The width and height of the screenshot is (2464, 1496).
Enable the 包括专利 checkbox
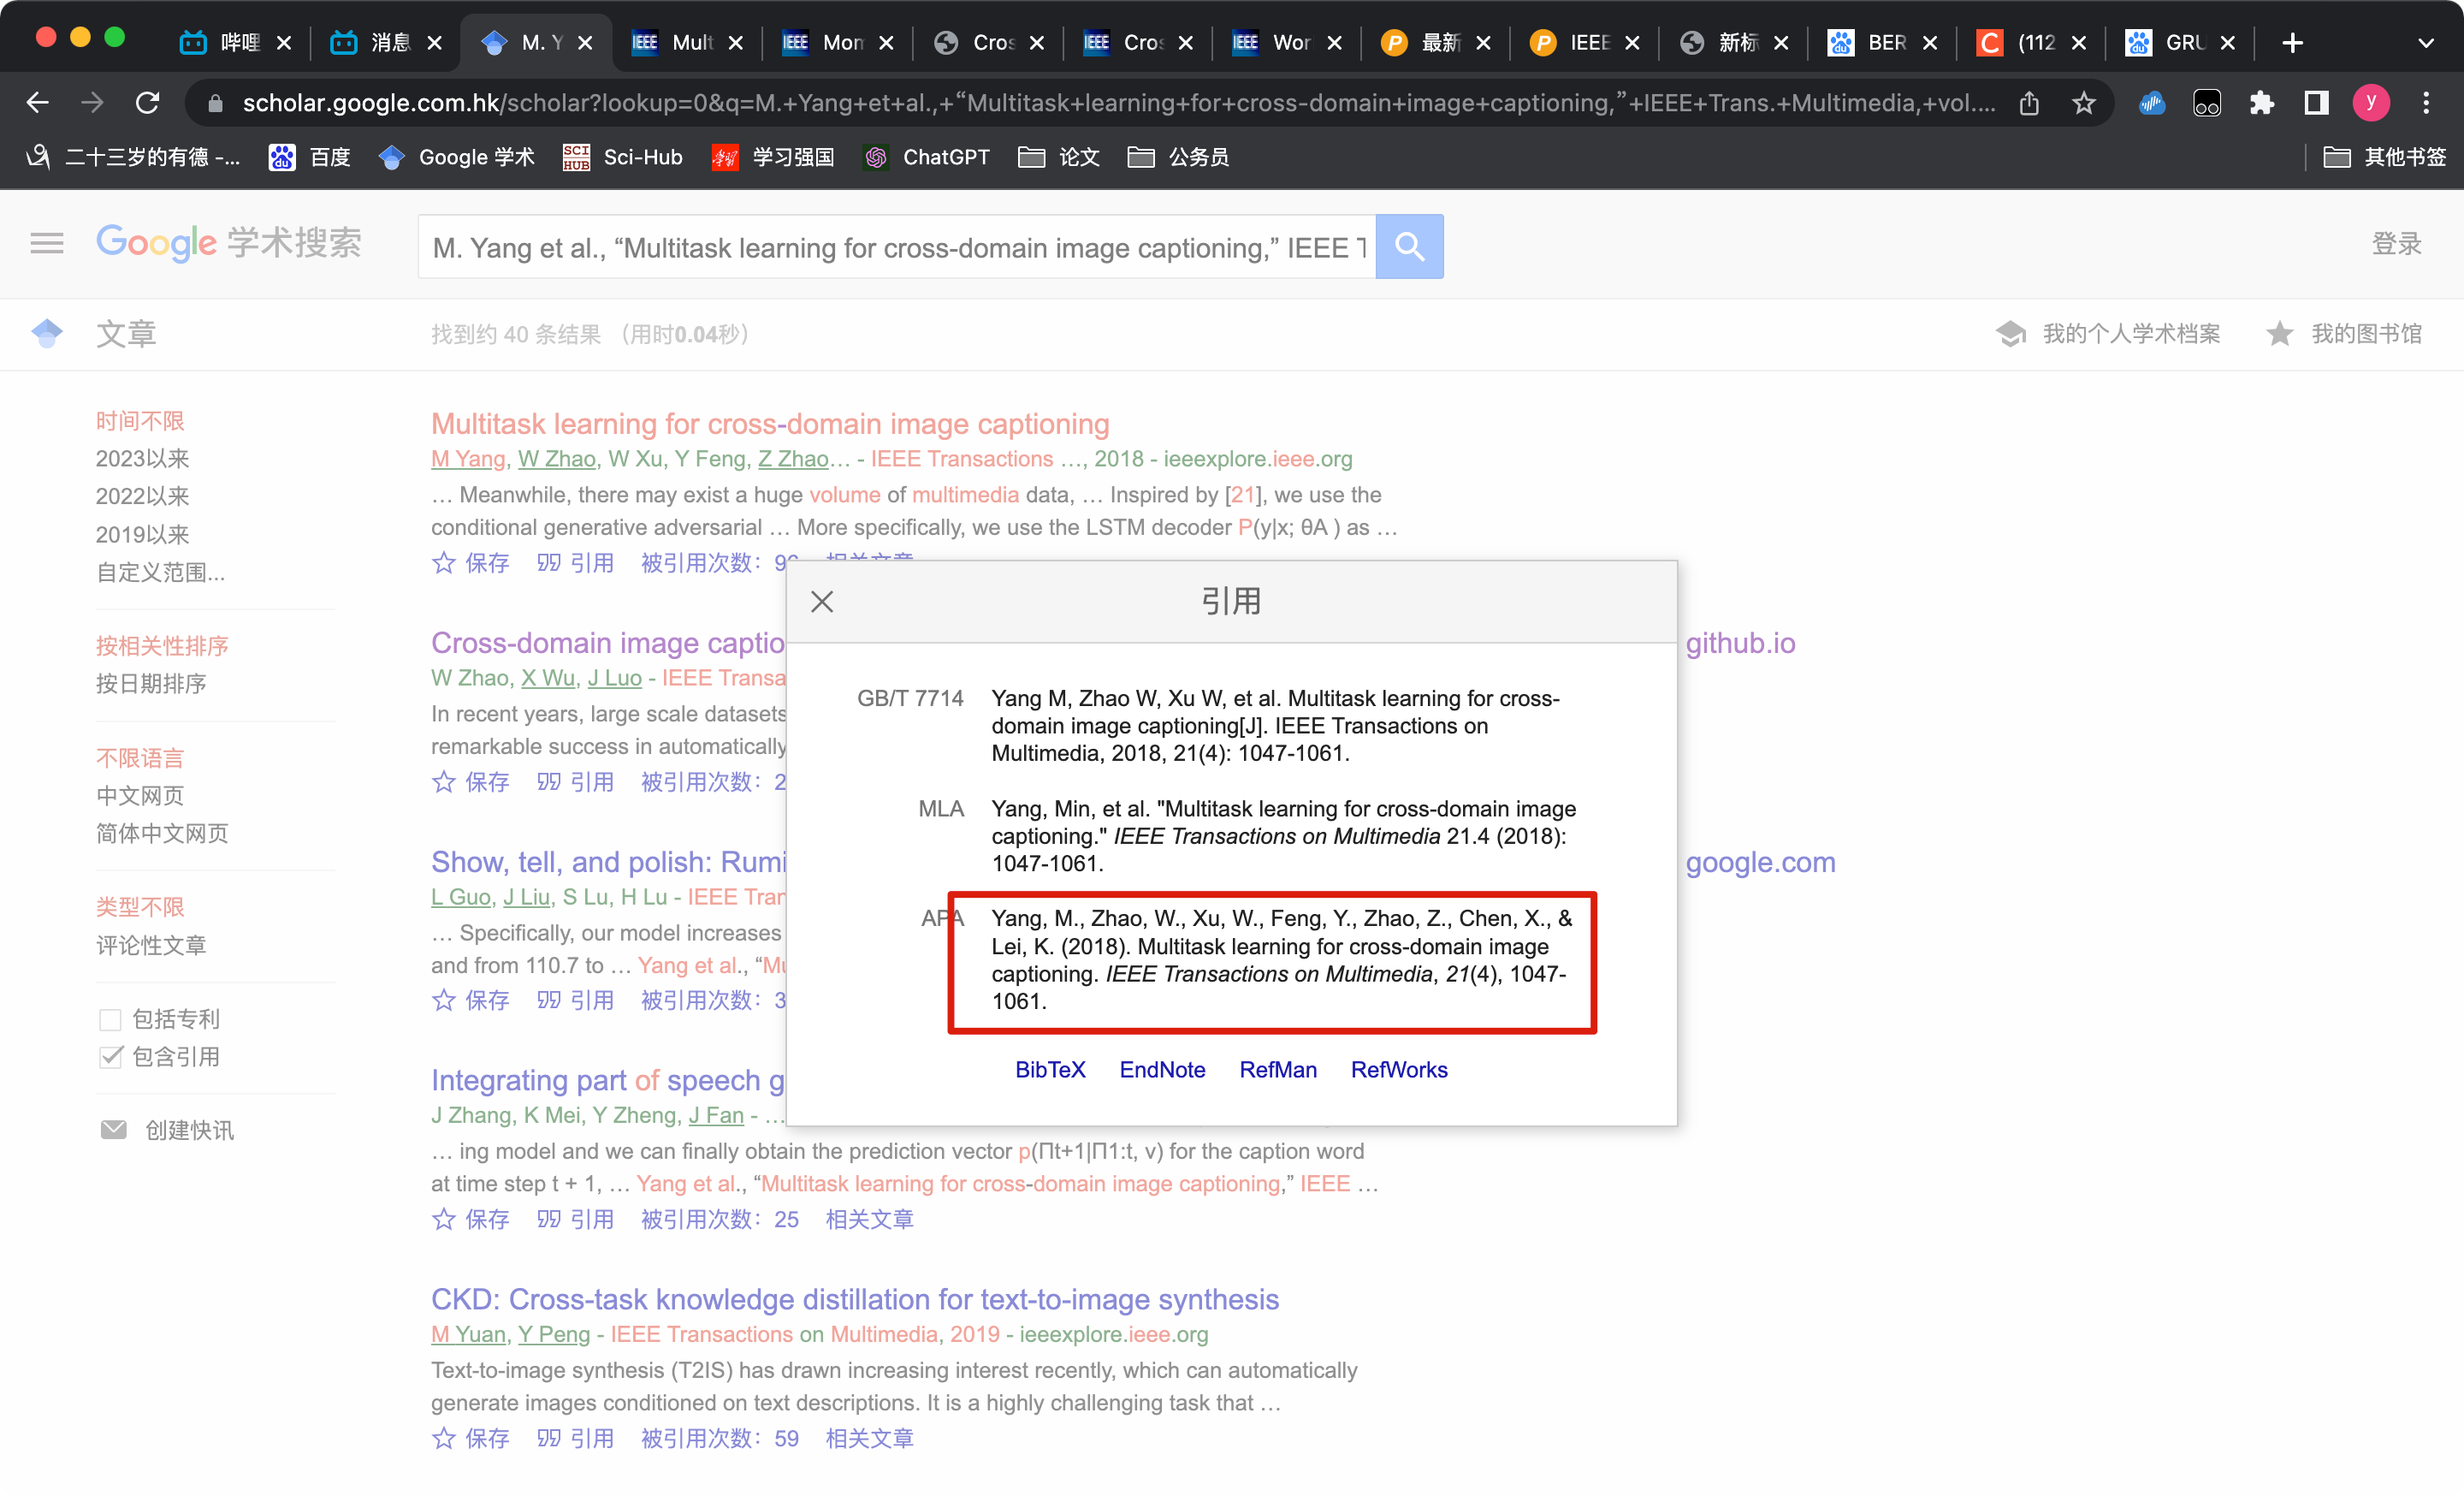coord(110,1019)
